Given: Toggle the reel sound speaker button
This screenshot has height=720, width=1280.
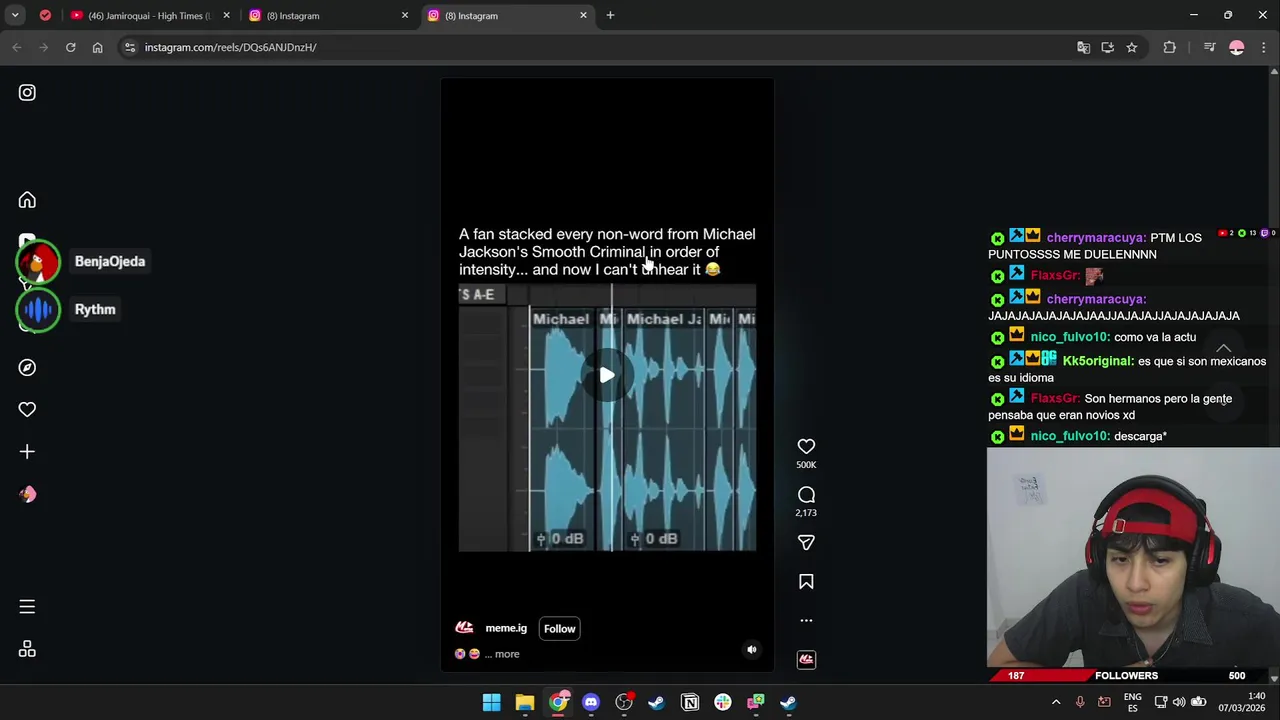Looking at the screenshot, I should pos(752,649).
